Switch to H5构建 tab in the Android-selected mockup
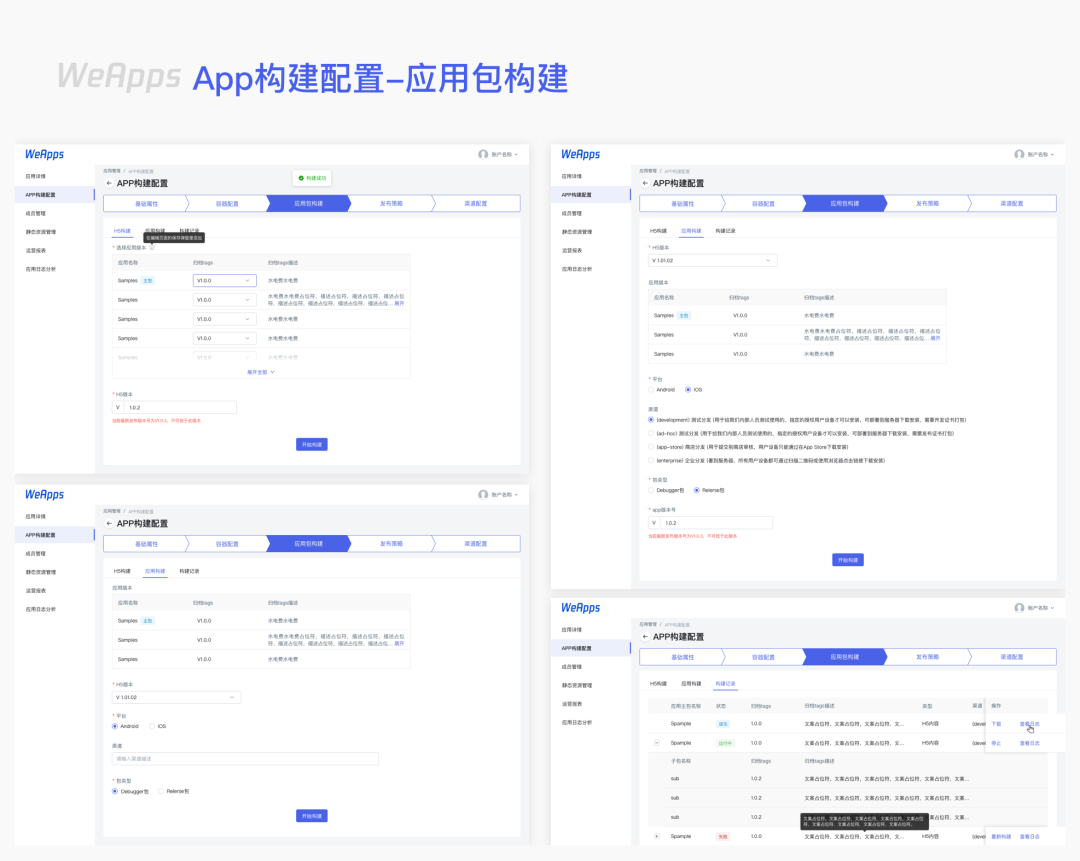 (122, 571)
